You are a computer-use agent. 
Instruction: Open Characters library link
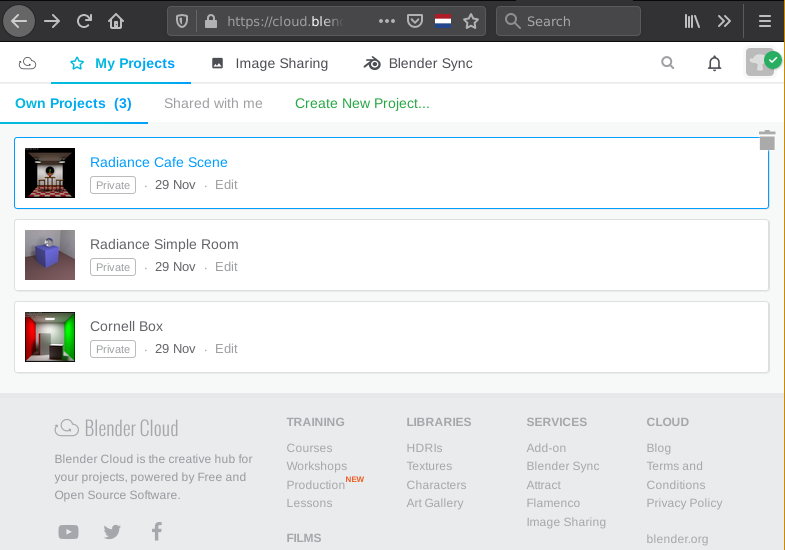coord(436,485)
